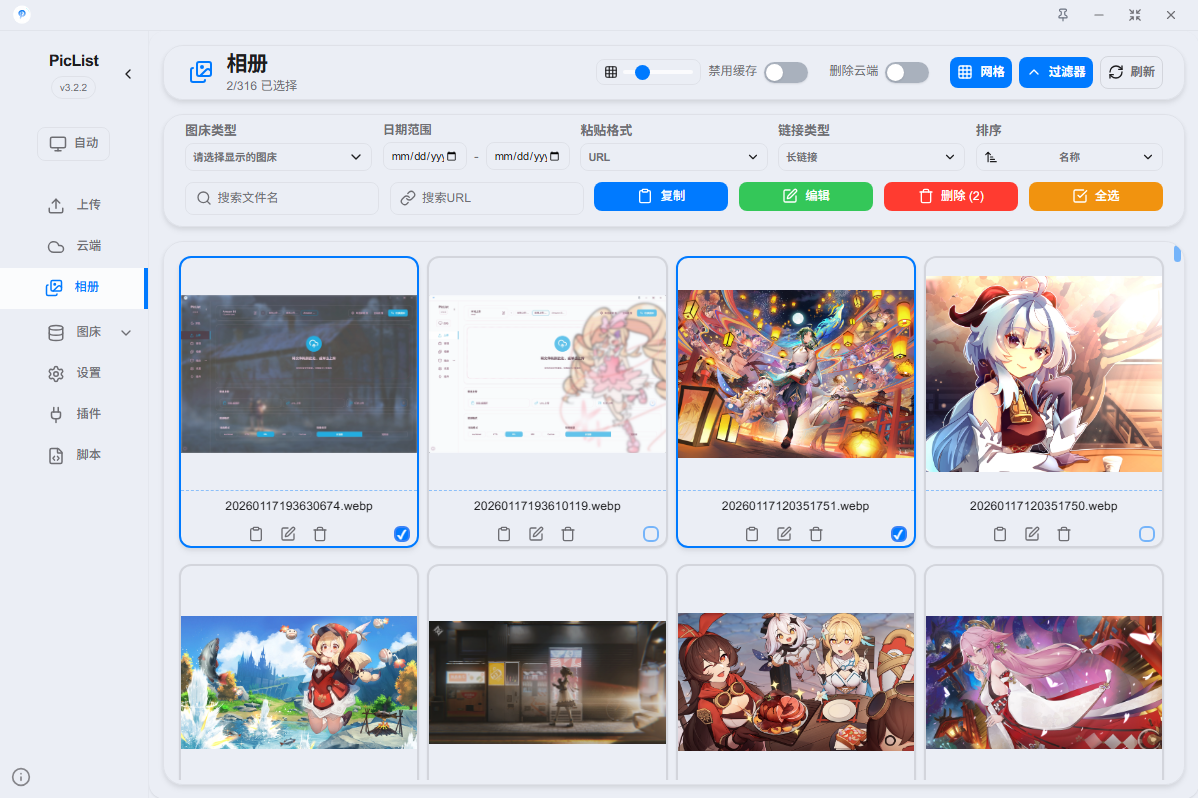
Task: Copy link of 20260117120351750.webp card
Action: click(x=1000, y=534)
